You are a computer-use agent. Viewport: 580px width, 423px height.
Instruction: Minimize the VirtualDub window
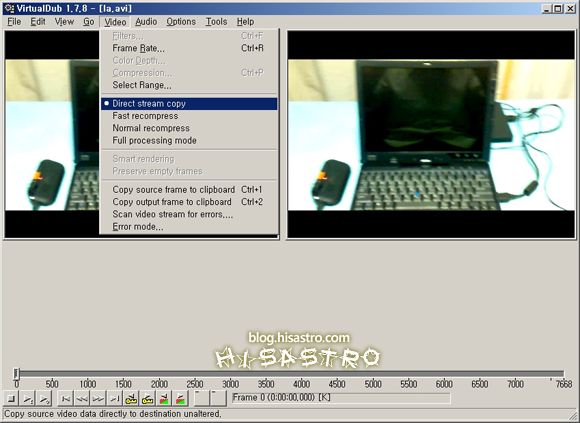[546, 9]
